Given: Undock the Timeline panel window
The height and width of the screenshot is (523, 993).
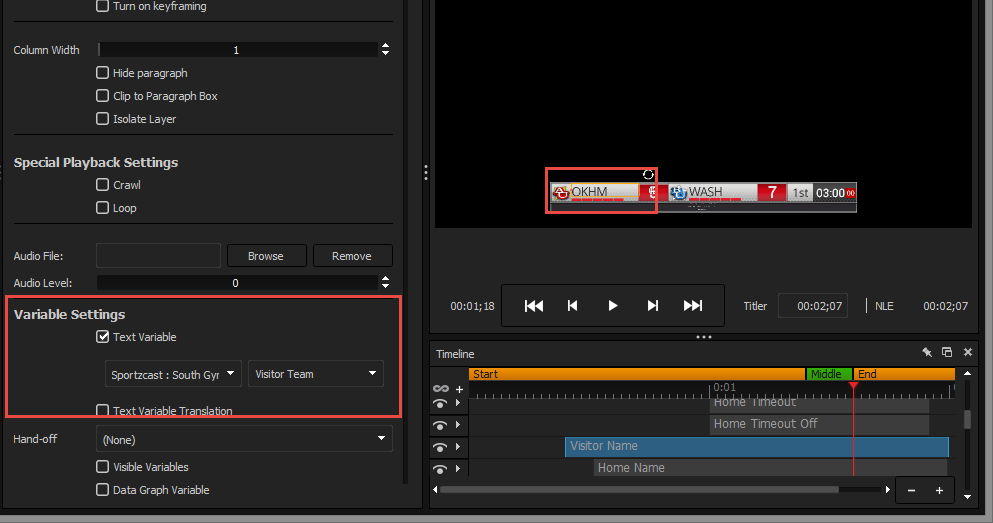Looking at the screenshot, I should point(947,353).
